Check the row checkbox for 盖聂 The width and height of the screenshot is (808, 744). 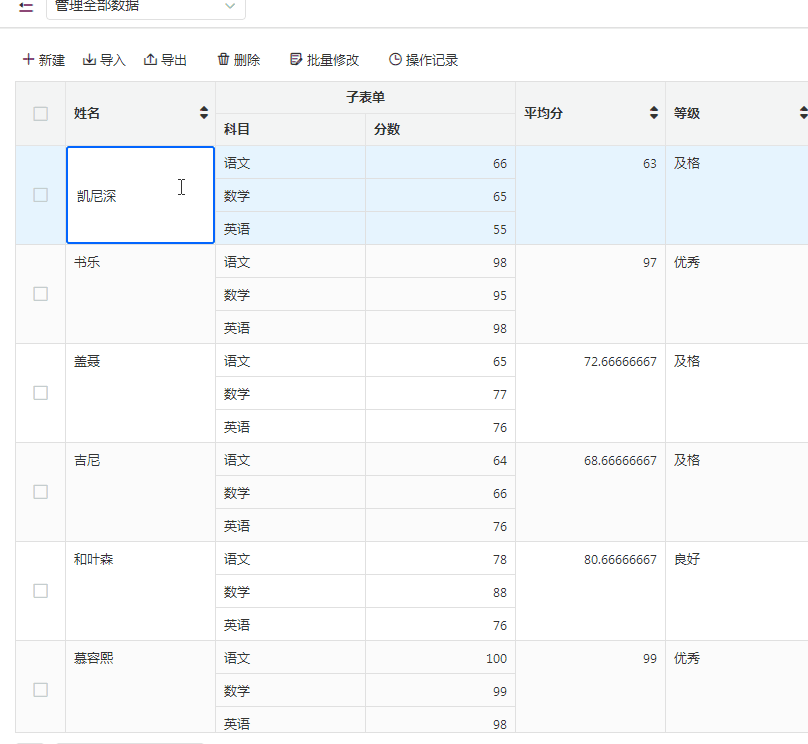(40, 393)
